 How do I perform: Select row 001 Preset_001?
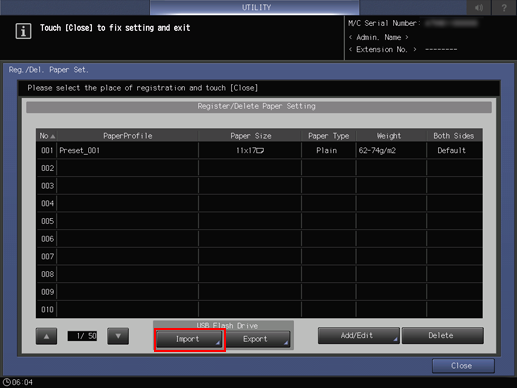click(x=259, y=150)
